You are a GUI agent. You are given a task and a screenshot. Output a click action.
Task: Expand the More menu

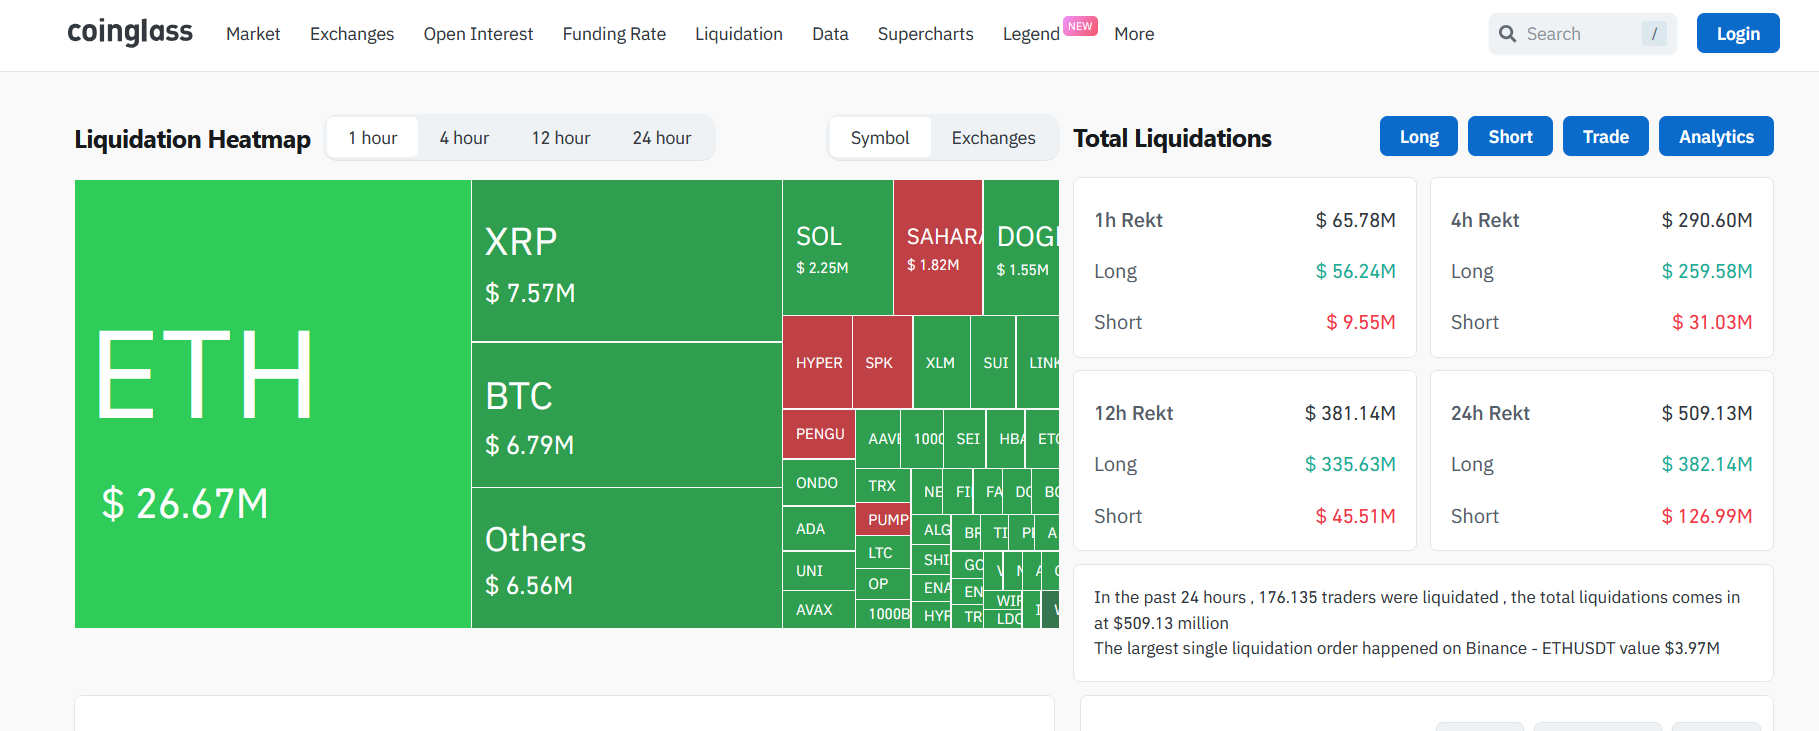coord(1134,34)
